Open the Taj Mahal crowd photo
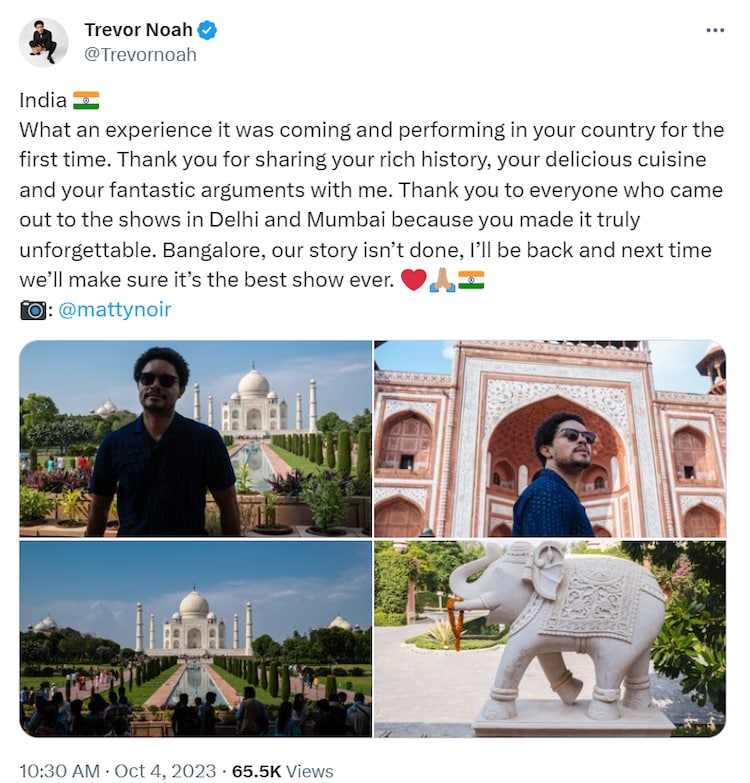The width and height of the screenshot is (750, 783). (x=196, y=639)
